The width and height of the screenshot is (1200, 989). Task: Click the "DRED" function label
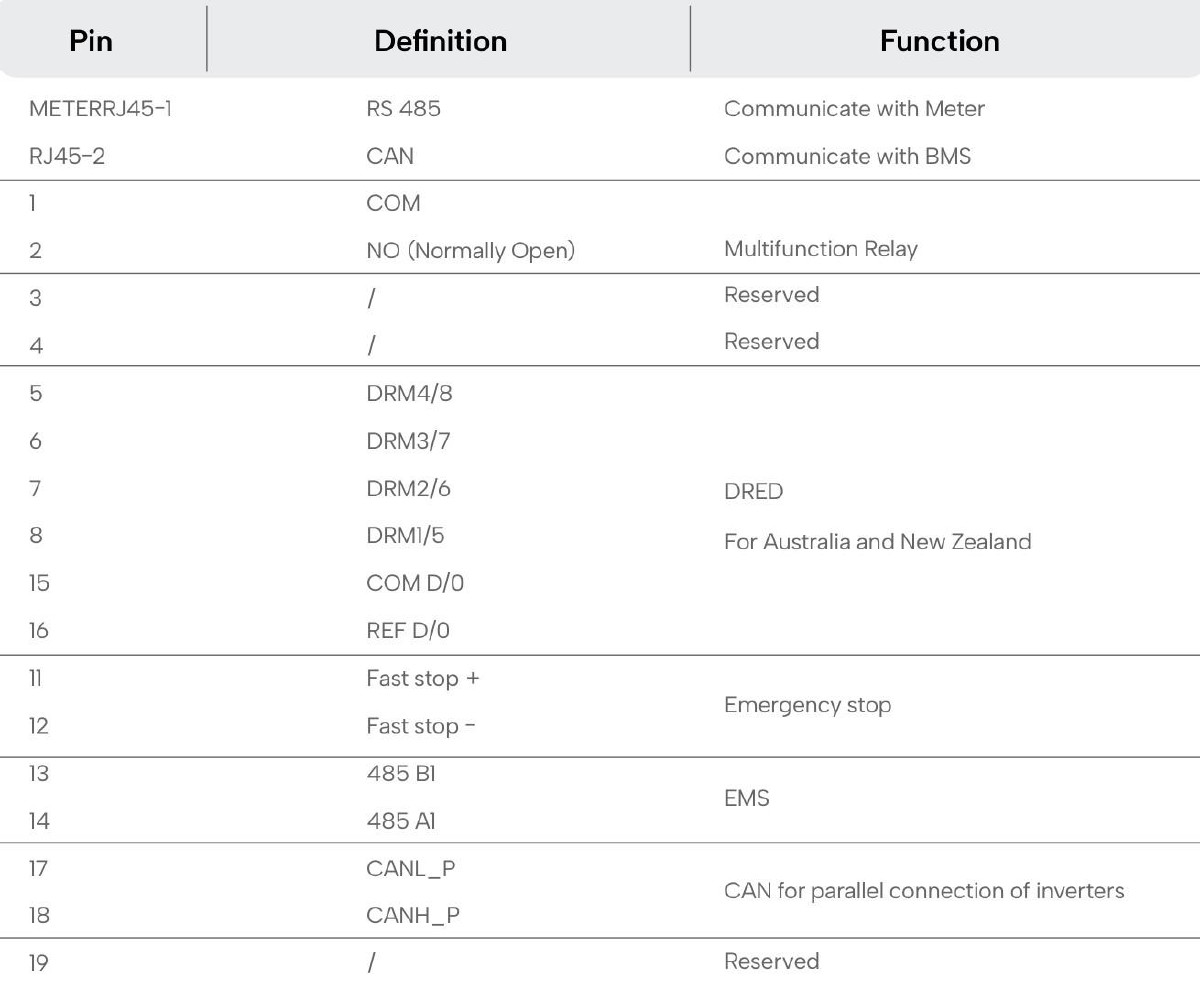tap(753, 492)
